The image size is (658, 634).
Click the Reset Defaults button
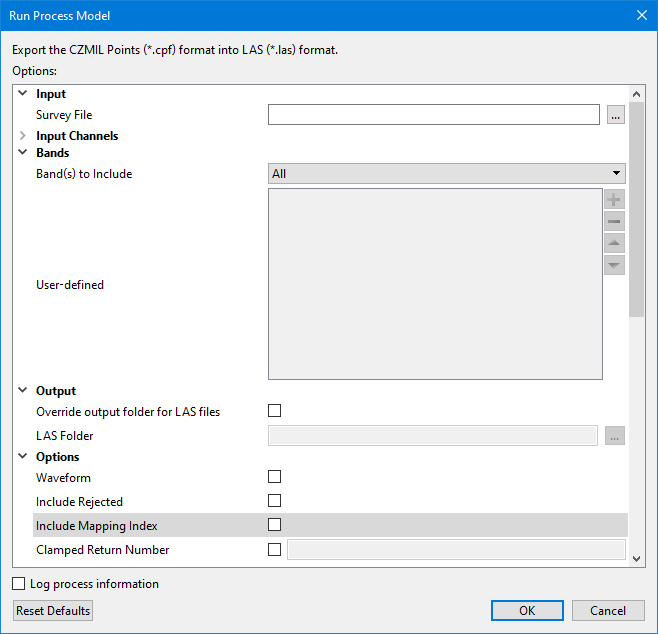pos(53,611)
